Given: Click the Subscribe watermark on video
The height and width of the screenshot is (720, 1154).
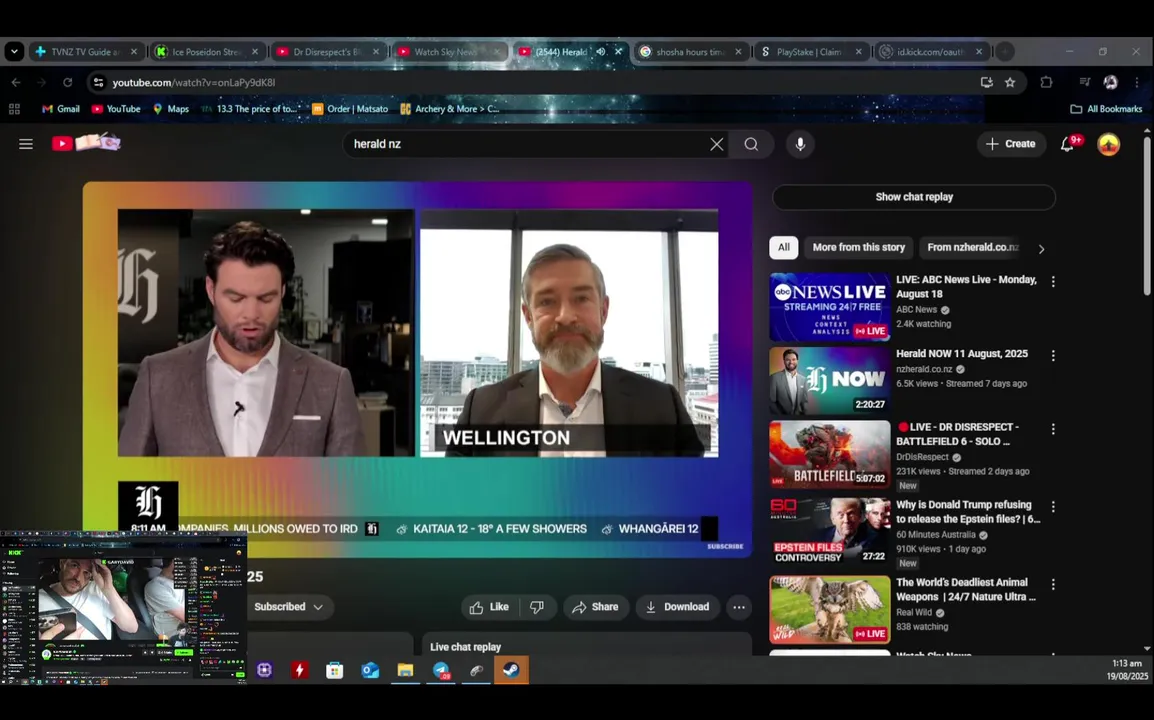Looking at the screenshot, I should 725,546.
